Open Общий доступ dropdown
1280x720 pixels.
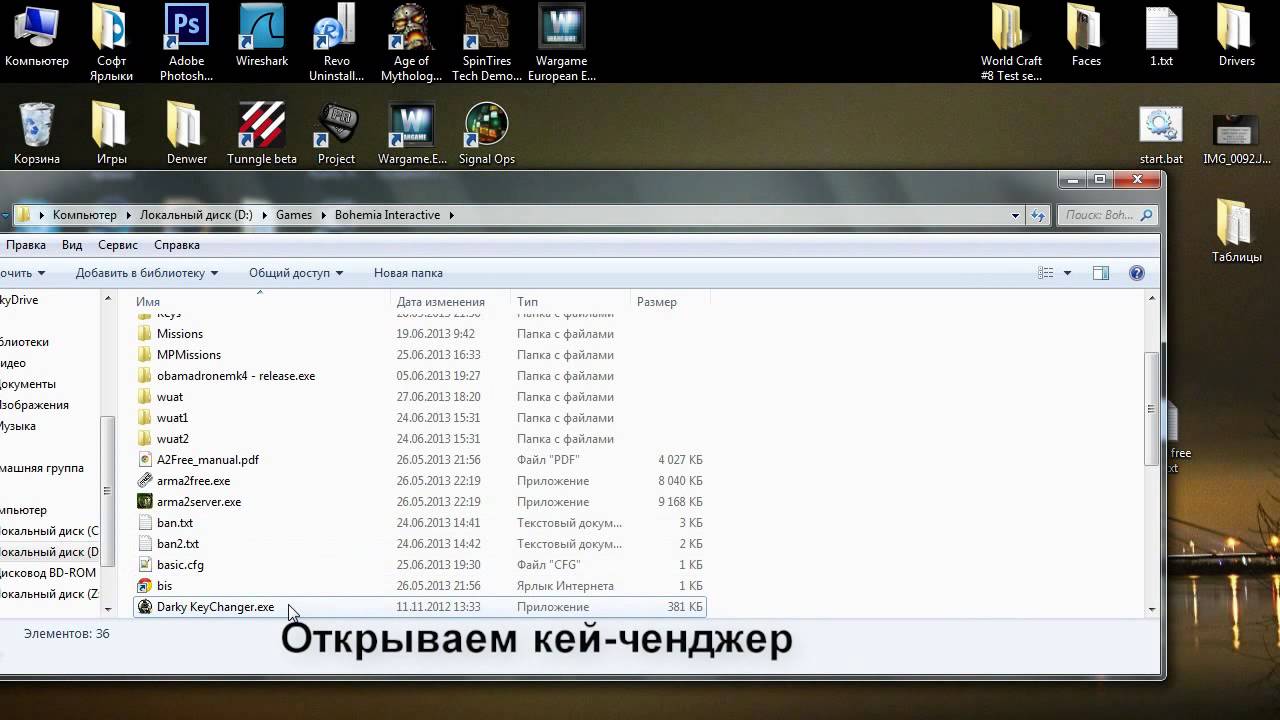point(296,273)
